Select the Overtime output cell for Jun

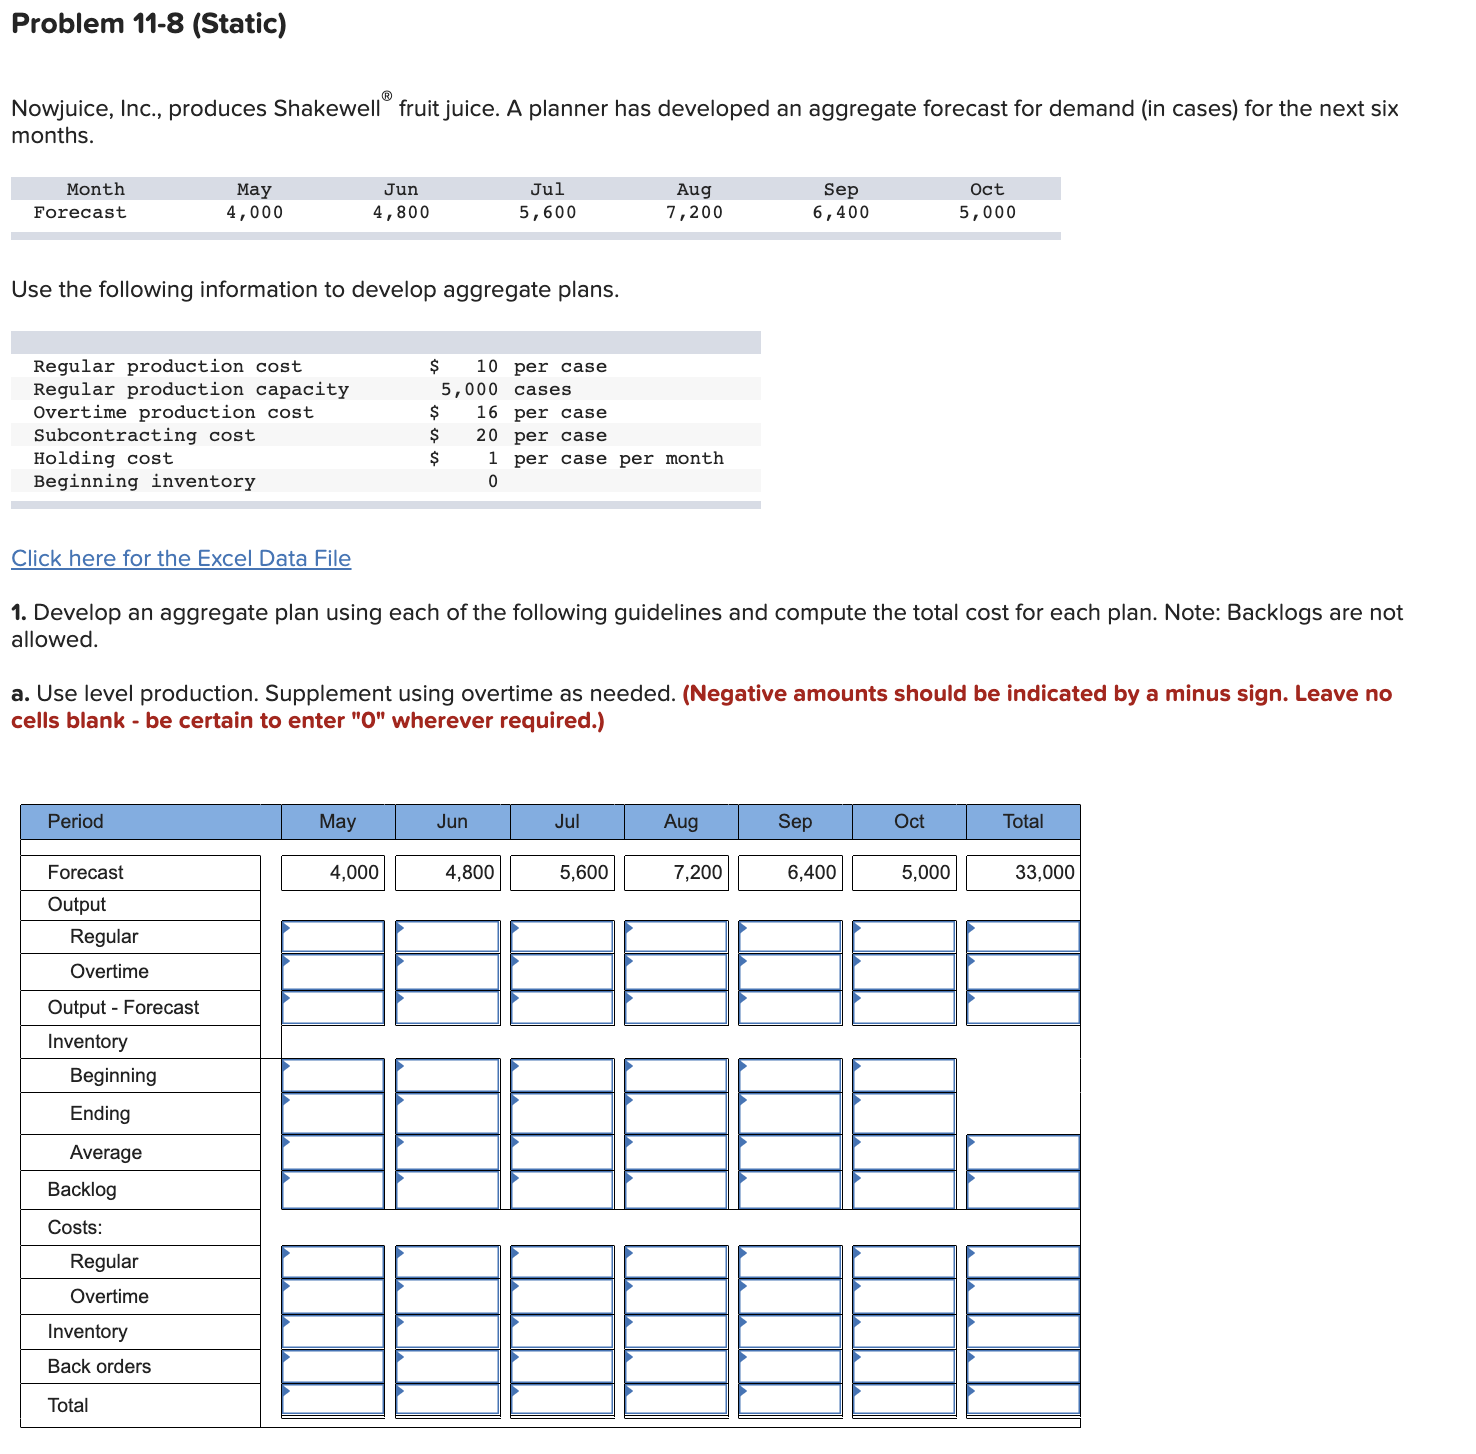[x=447, y=972]
